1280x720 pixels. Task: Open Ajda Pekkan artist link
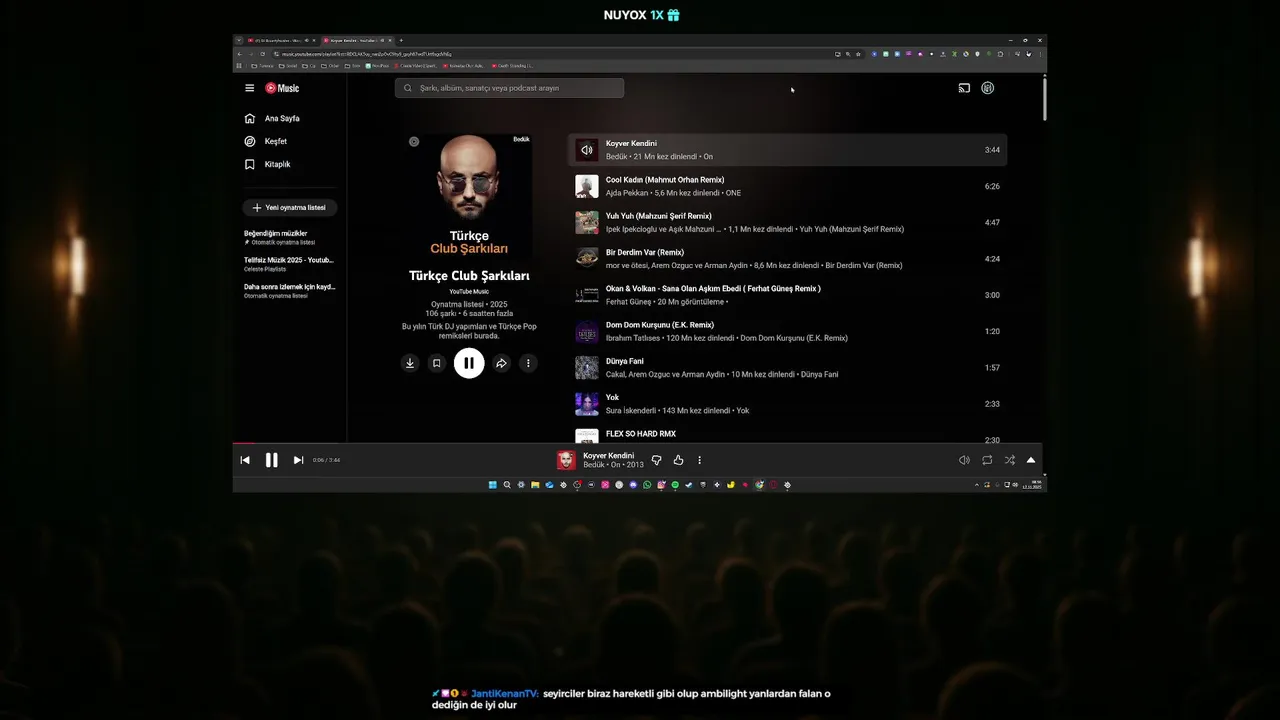627,193
